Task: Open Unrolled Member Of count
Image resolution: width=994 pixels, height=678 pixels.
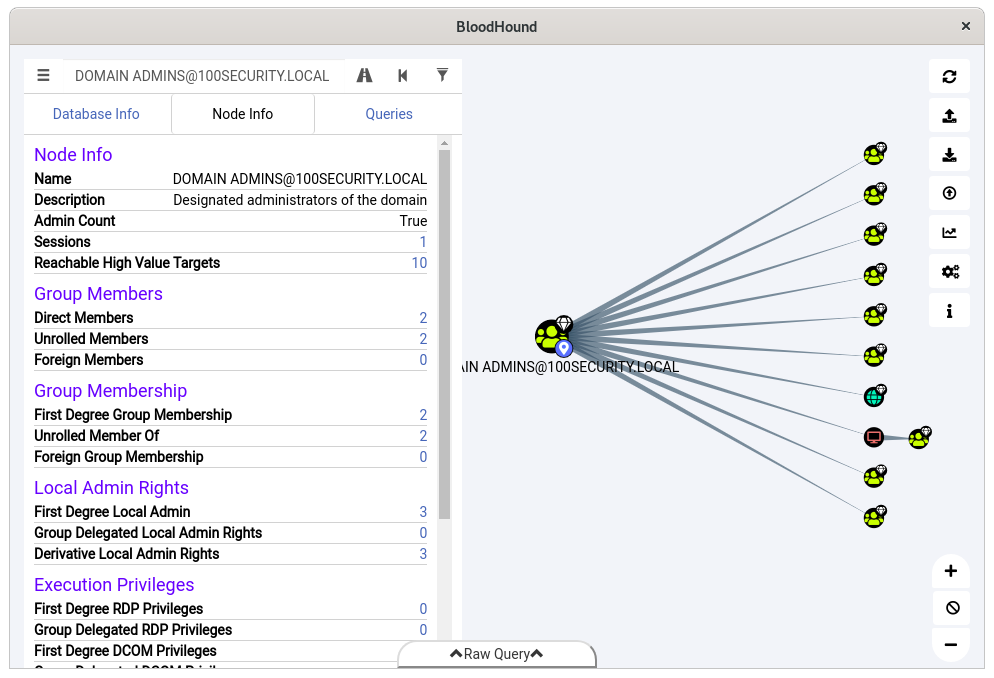Action: click(423, 436)
